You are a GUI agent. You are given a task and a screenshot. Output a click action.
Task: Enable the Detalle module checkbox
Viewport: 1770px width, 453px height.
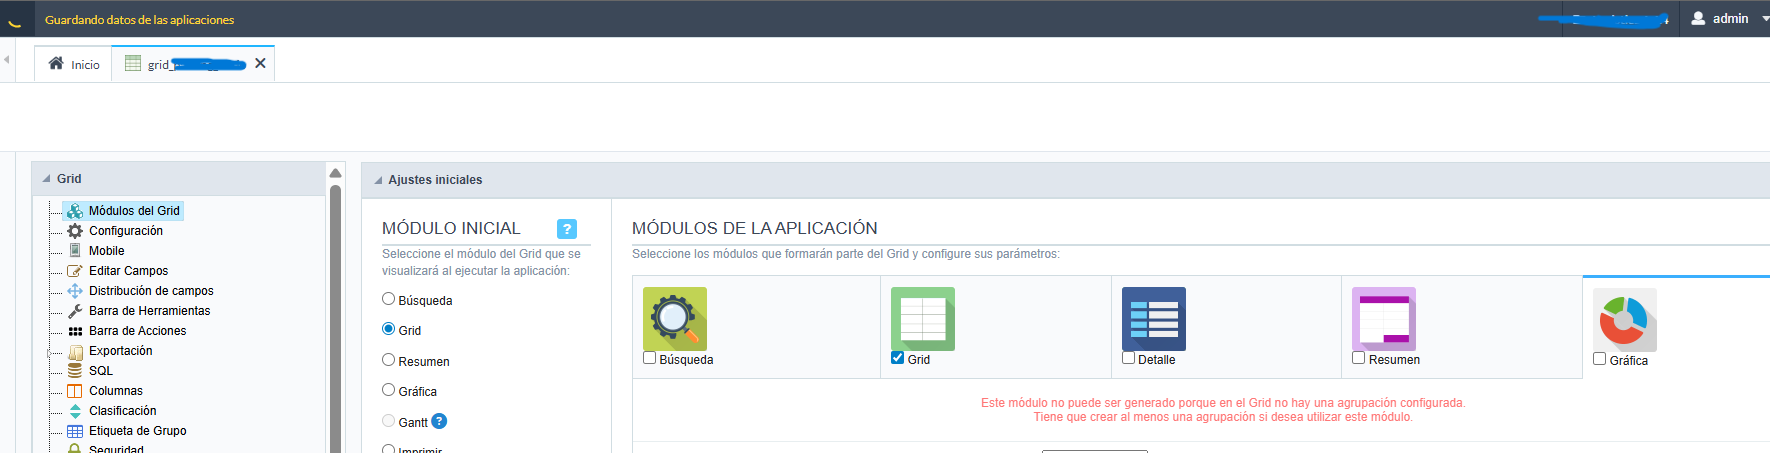pyautogui.click(x=1129, y=358)
